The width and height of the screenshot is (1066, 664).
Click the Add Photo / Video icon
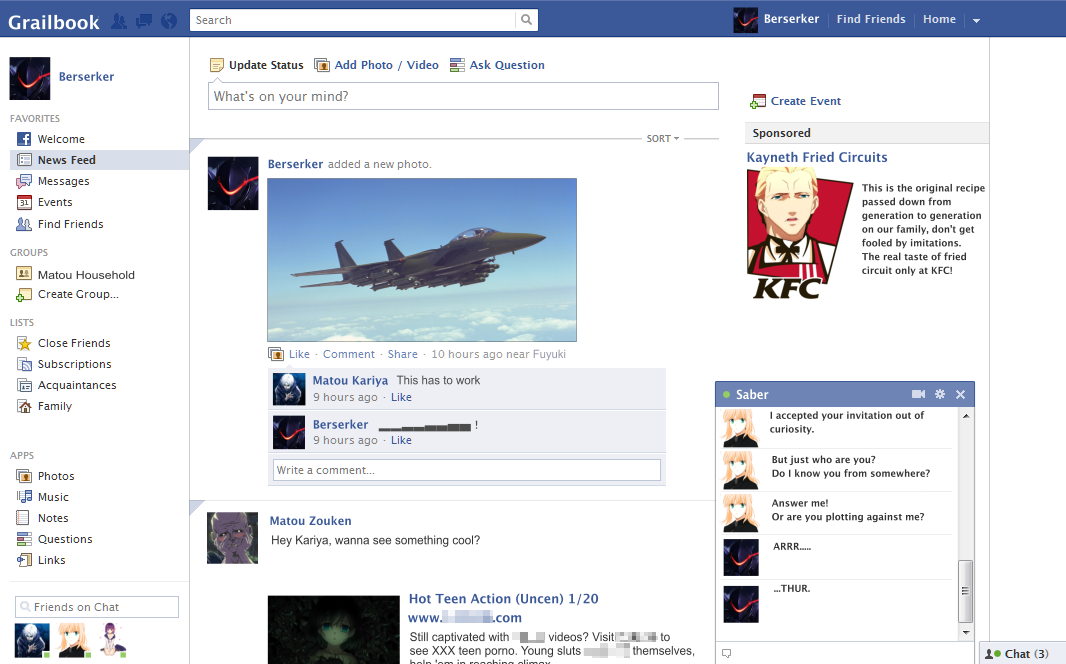322,65
